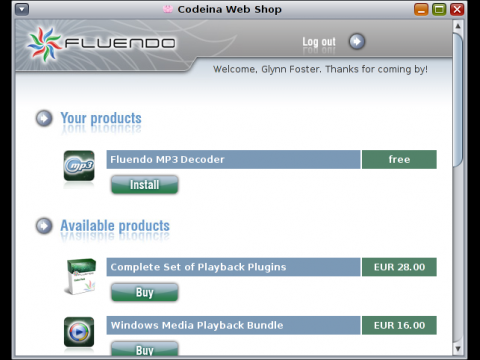The height and width of the screenshot is (360, 480).
Task: Install the Fluendo MP3 Decoder
Action: tap(145, 185)
